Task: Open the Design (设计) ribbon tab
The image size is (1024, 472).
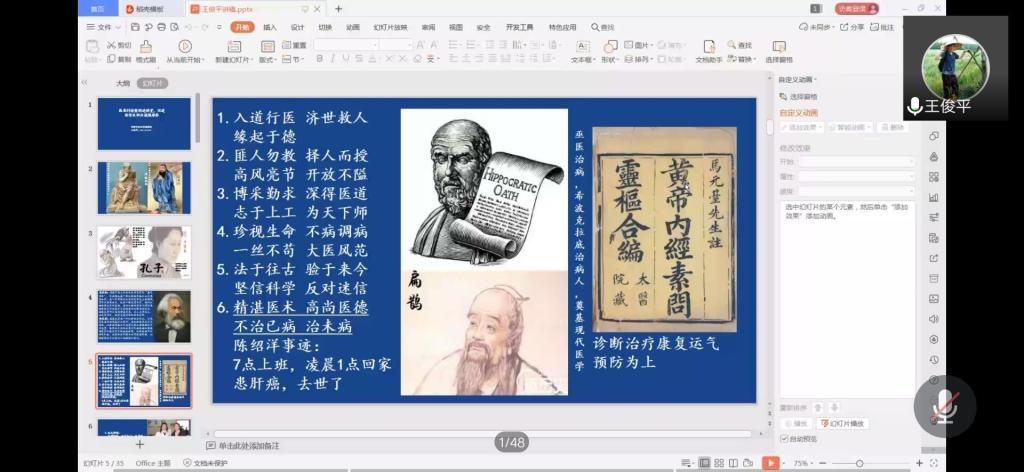Action: [297, 27]
